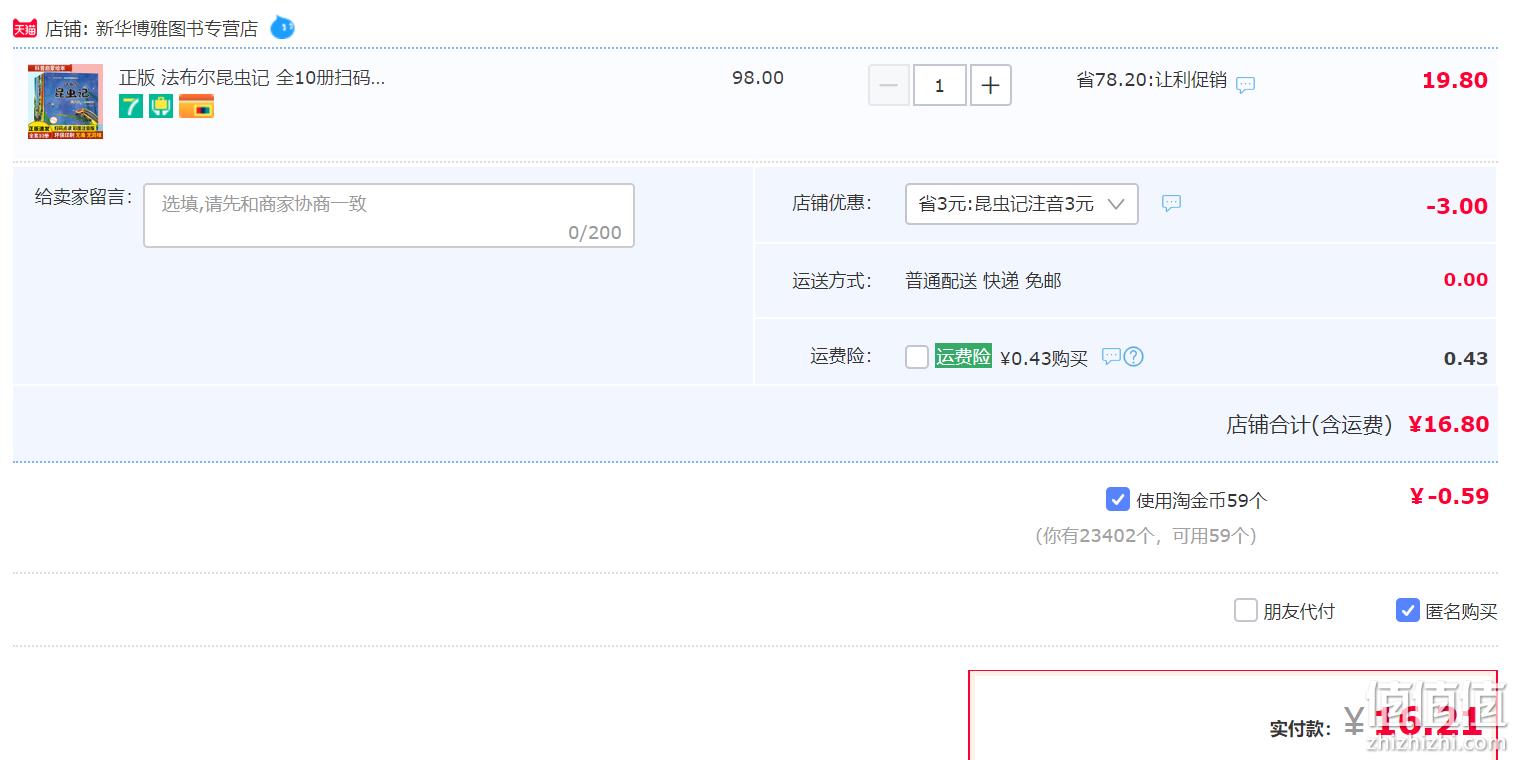The image size is (1516, 760).
Task: Click the Tmall logo badge
Action: [25, 28]
